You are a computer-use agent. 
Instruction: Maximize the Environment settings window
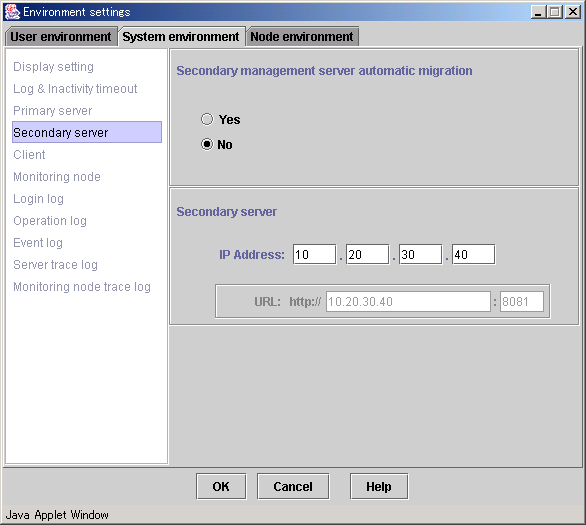coord(555,12)
